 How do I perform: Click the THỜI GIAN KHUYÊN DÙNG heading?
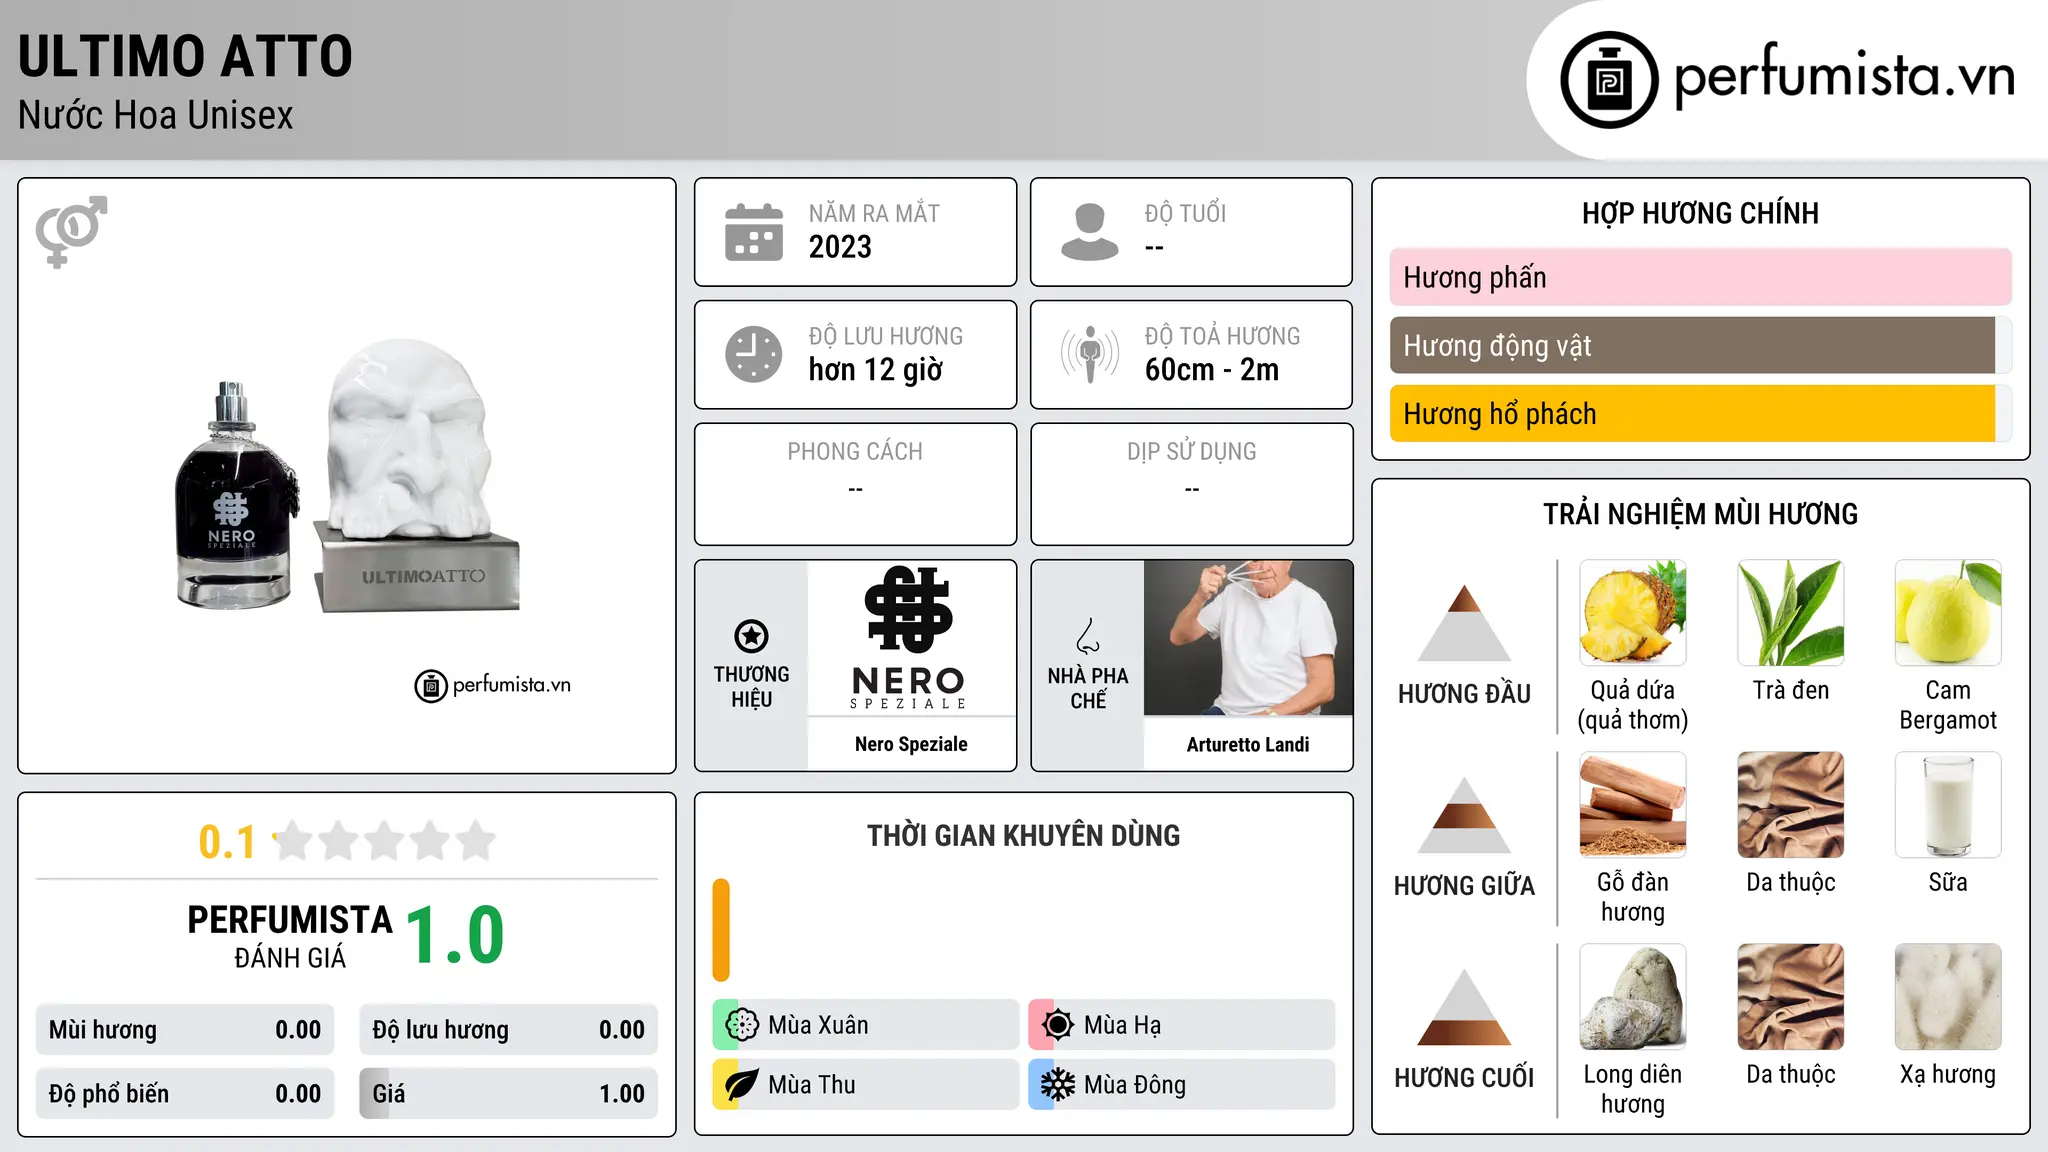point(1023,836)
